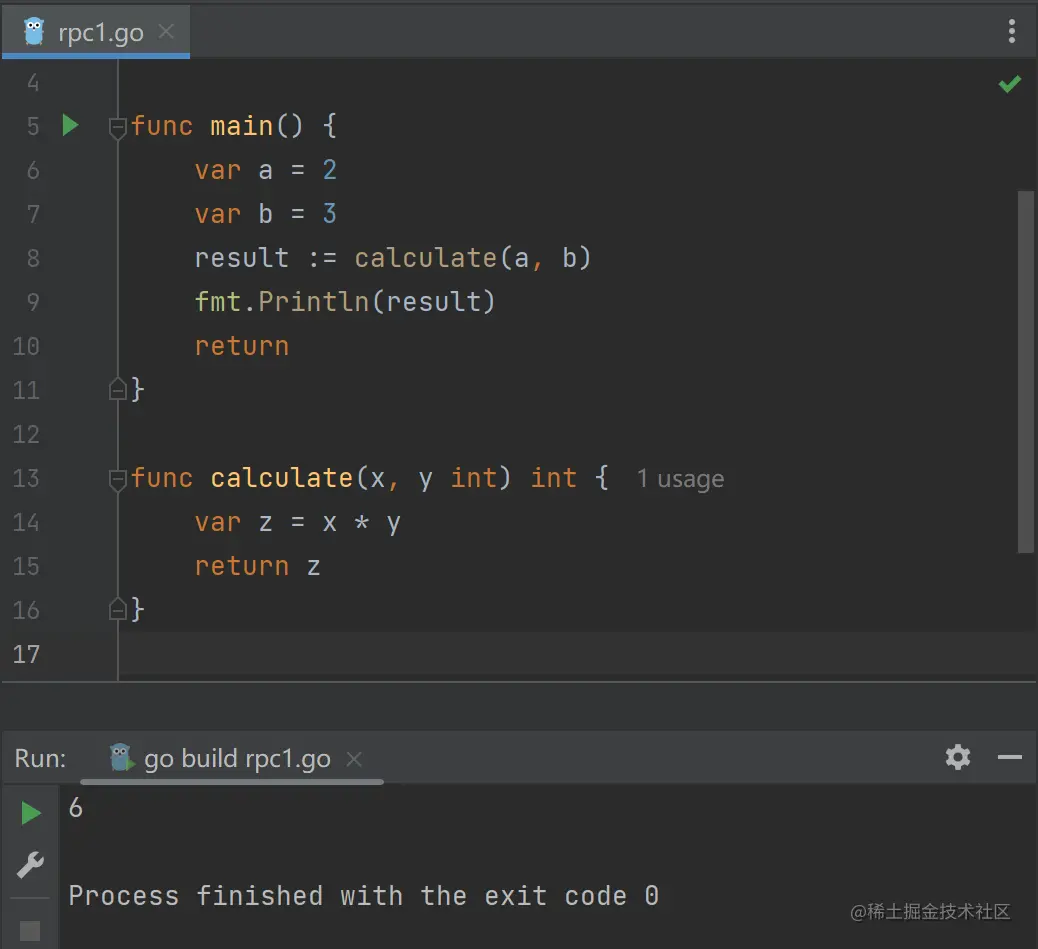Image resolution: width=1038 pixels, height=949 pixels.
Task: Open the editor tab options menu (three dots)
Action: coord(1012,31)
